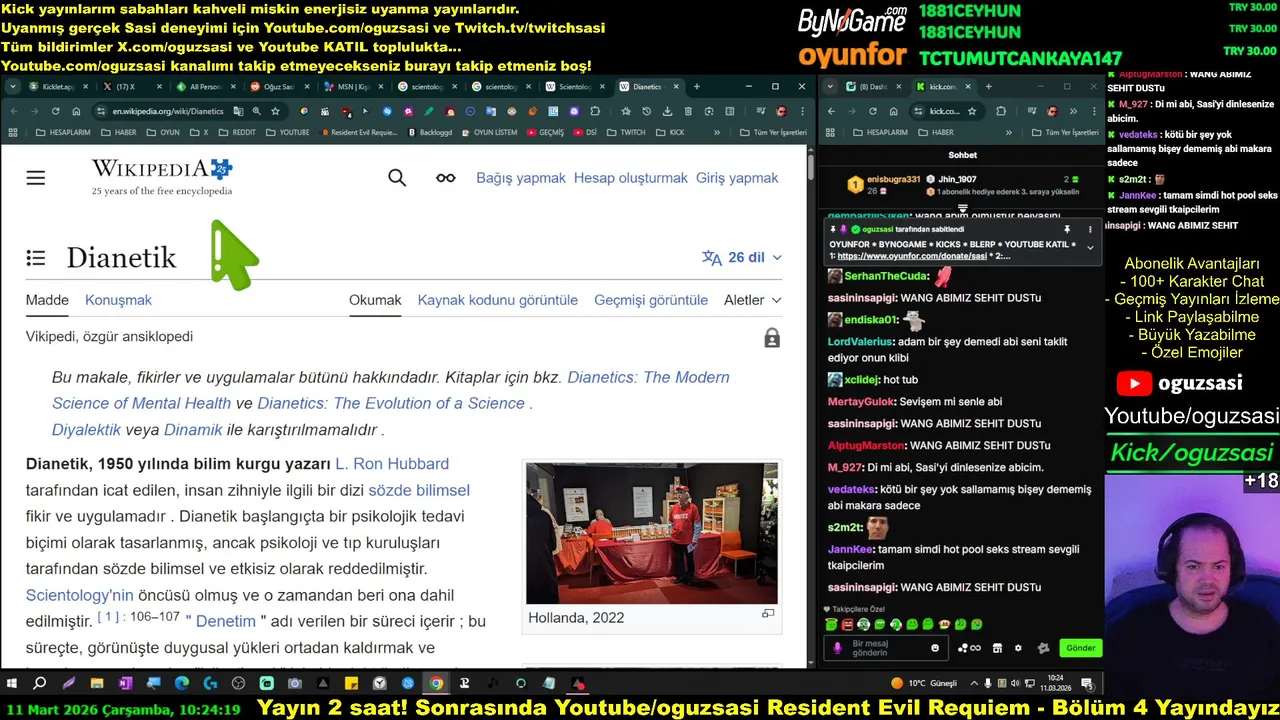The width and height of the screenshot is (1280, 720).
Task: Bookmark the Dianetics page with the star
Action: point(275,111)
